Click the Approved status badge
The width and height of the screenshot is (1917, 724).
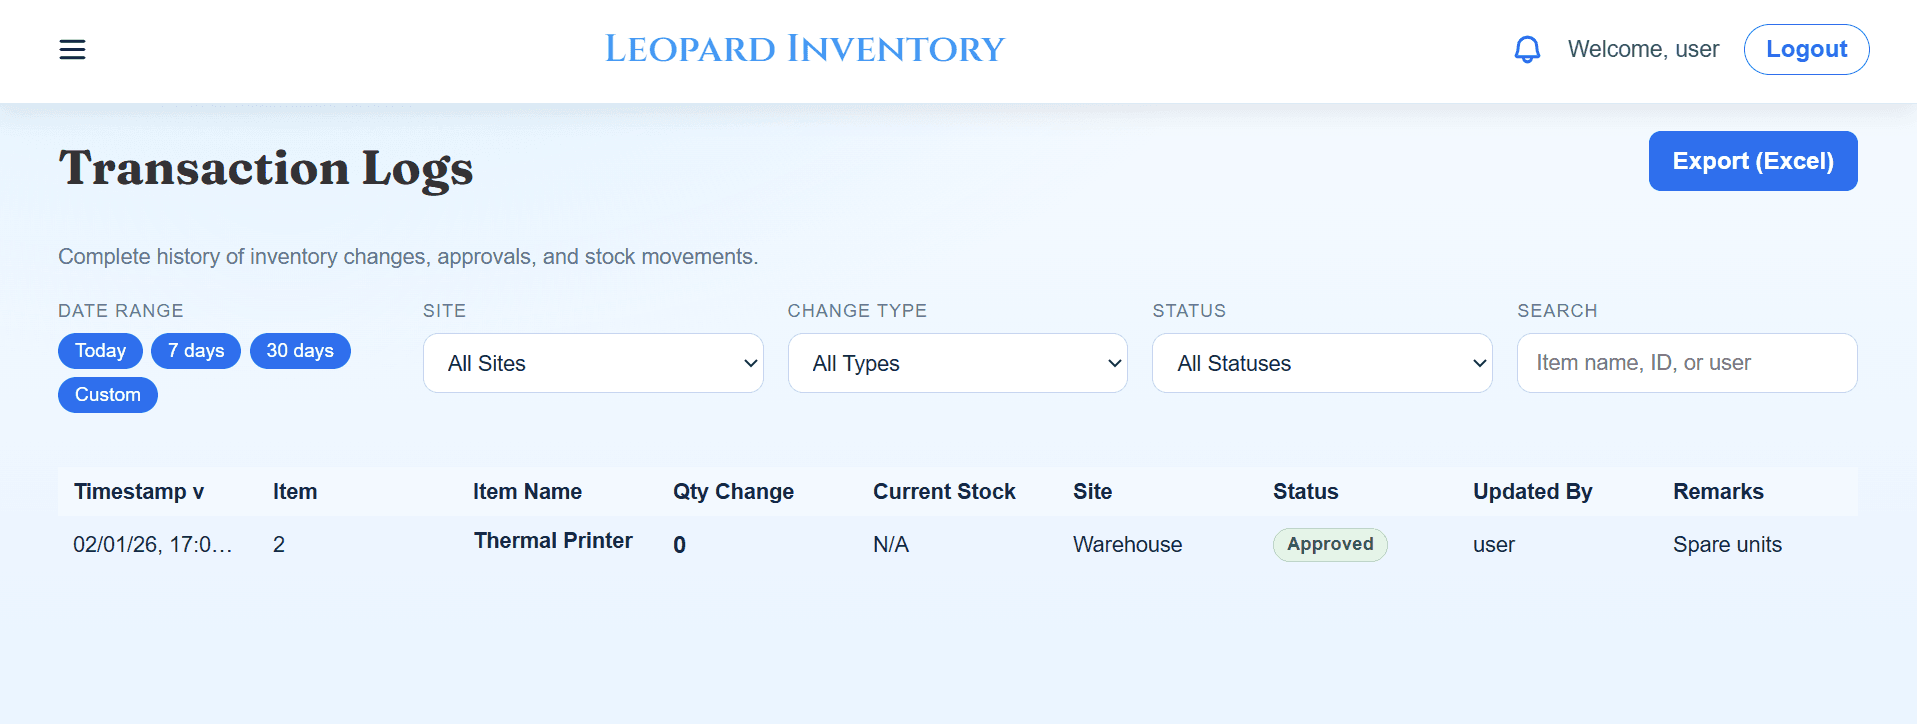click(x=1329, y=544)
